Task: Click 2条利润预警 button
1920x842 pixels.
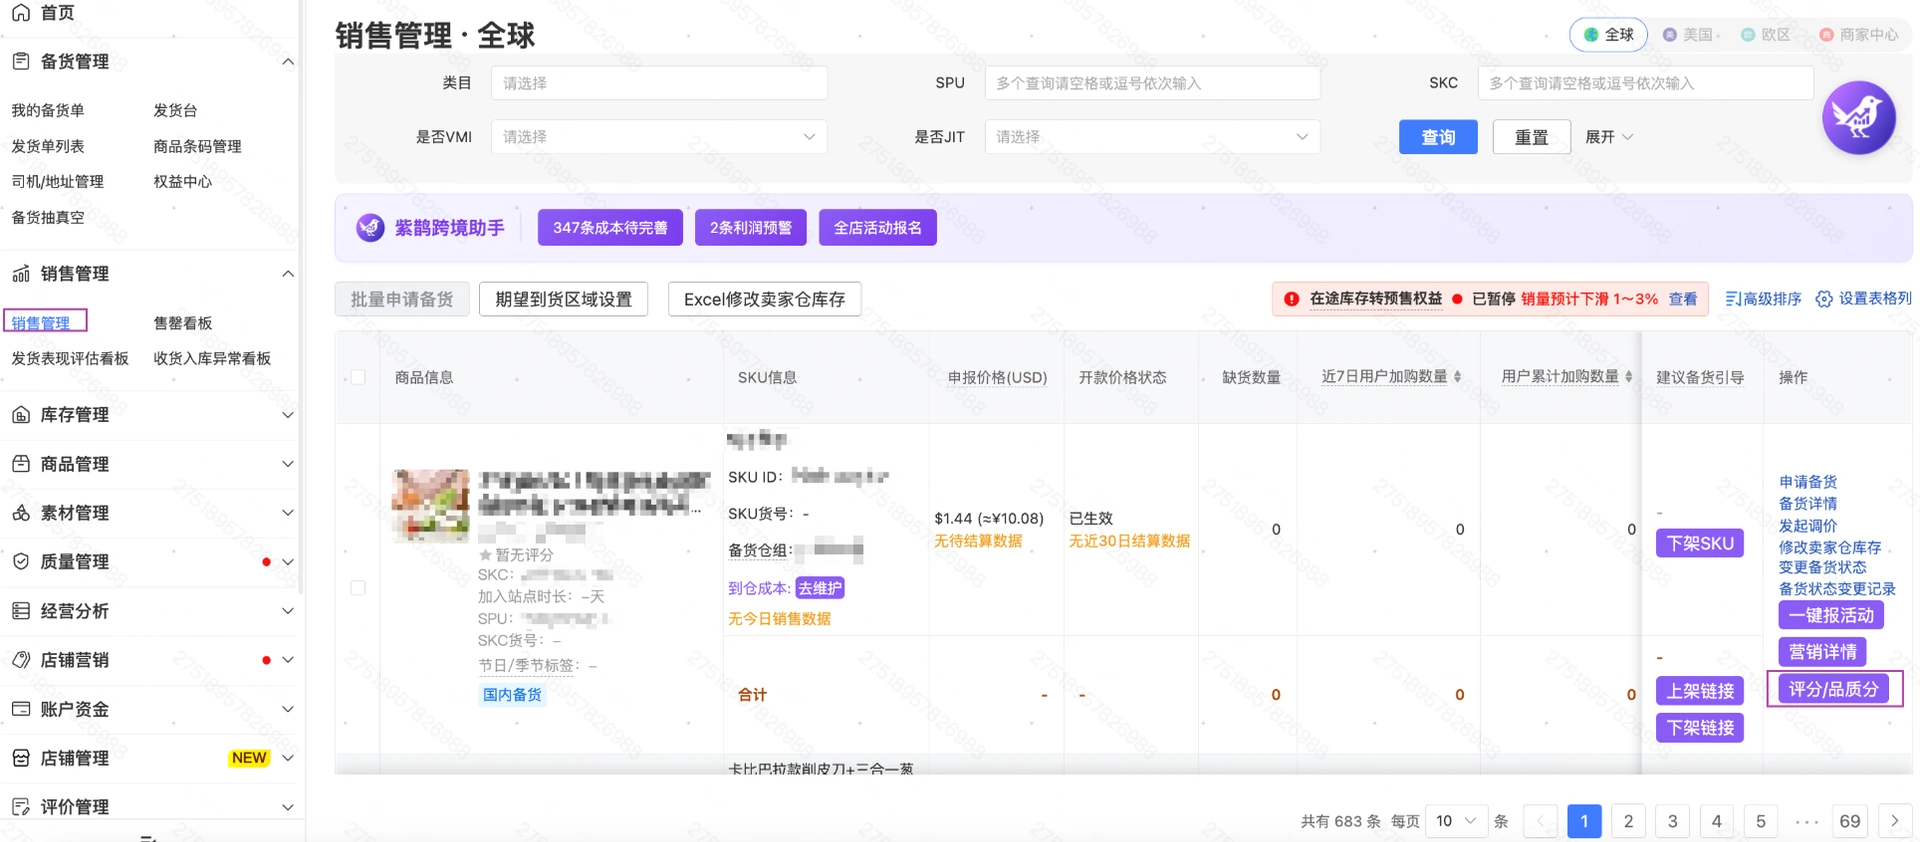Action: pyautogui.click(x=750, y=227)
